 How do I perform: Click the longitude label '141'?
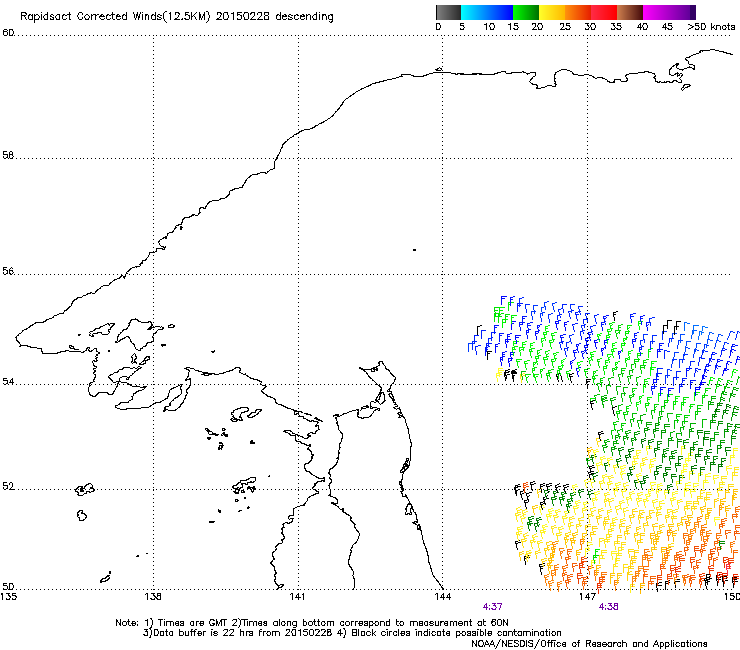point(297,597)
